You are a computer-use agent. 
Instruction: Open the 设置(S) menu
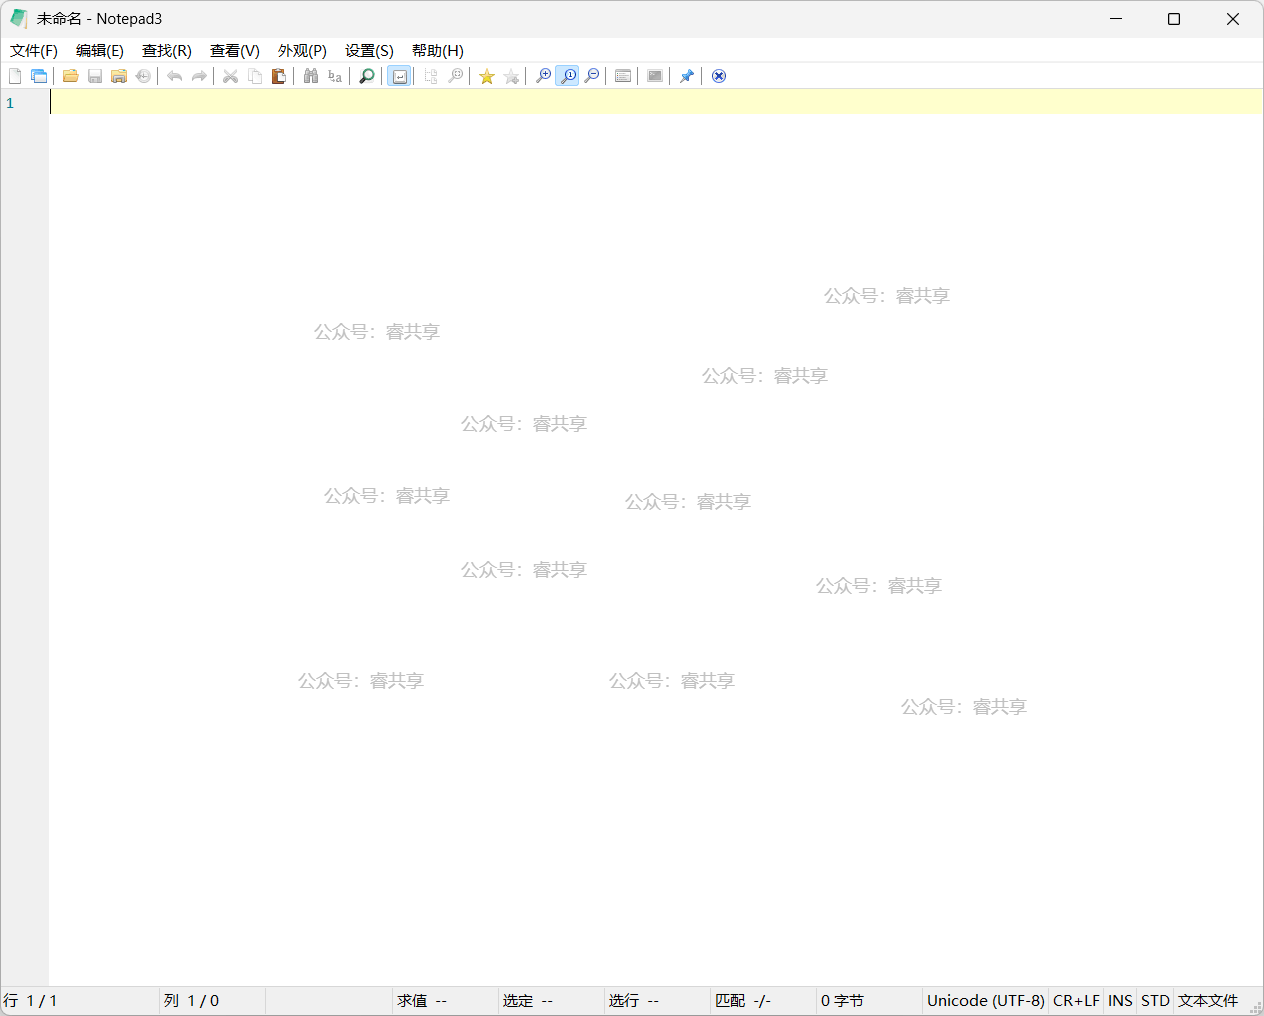[369, 50]
